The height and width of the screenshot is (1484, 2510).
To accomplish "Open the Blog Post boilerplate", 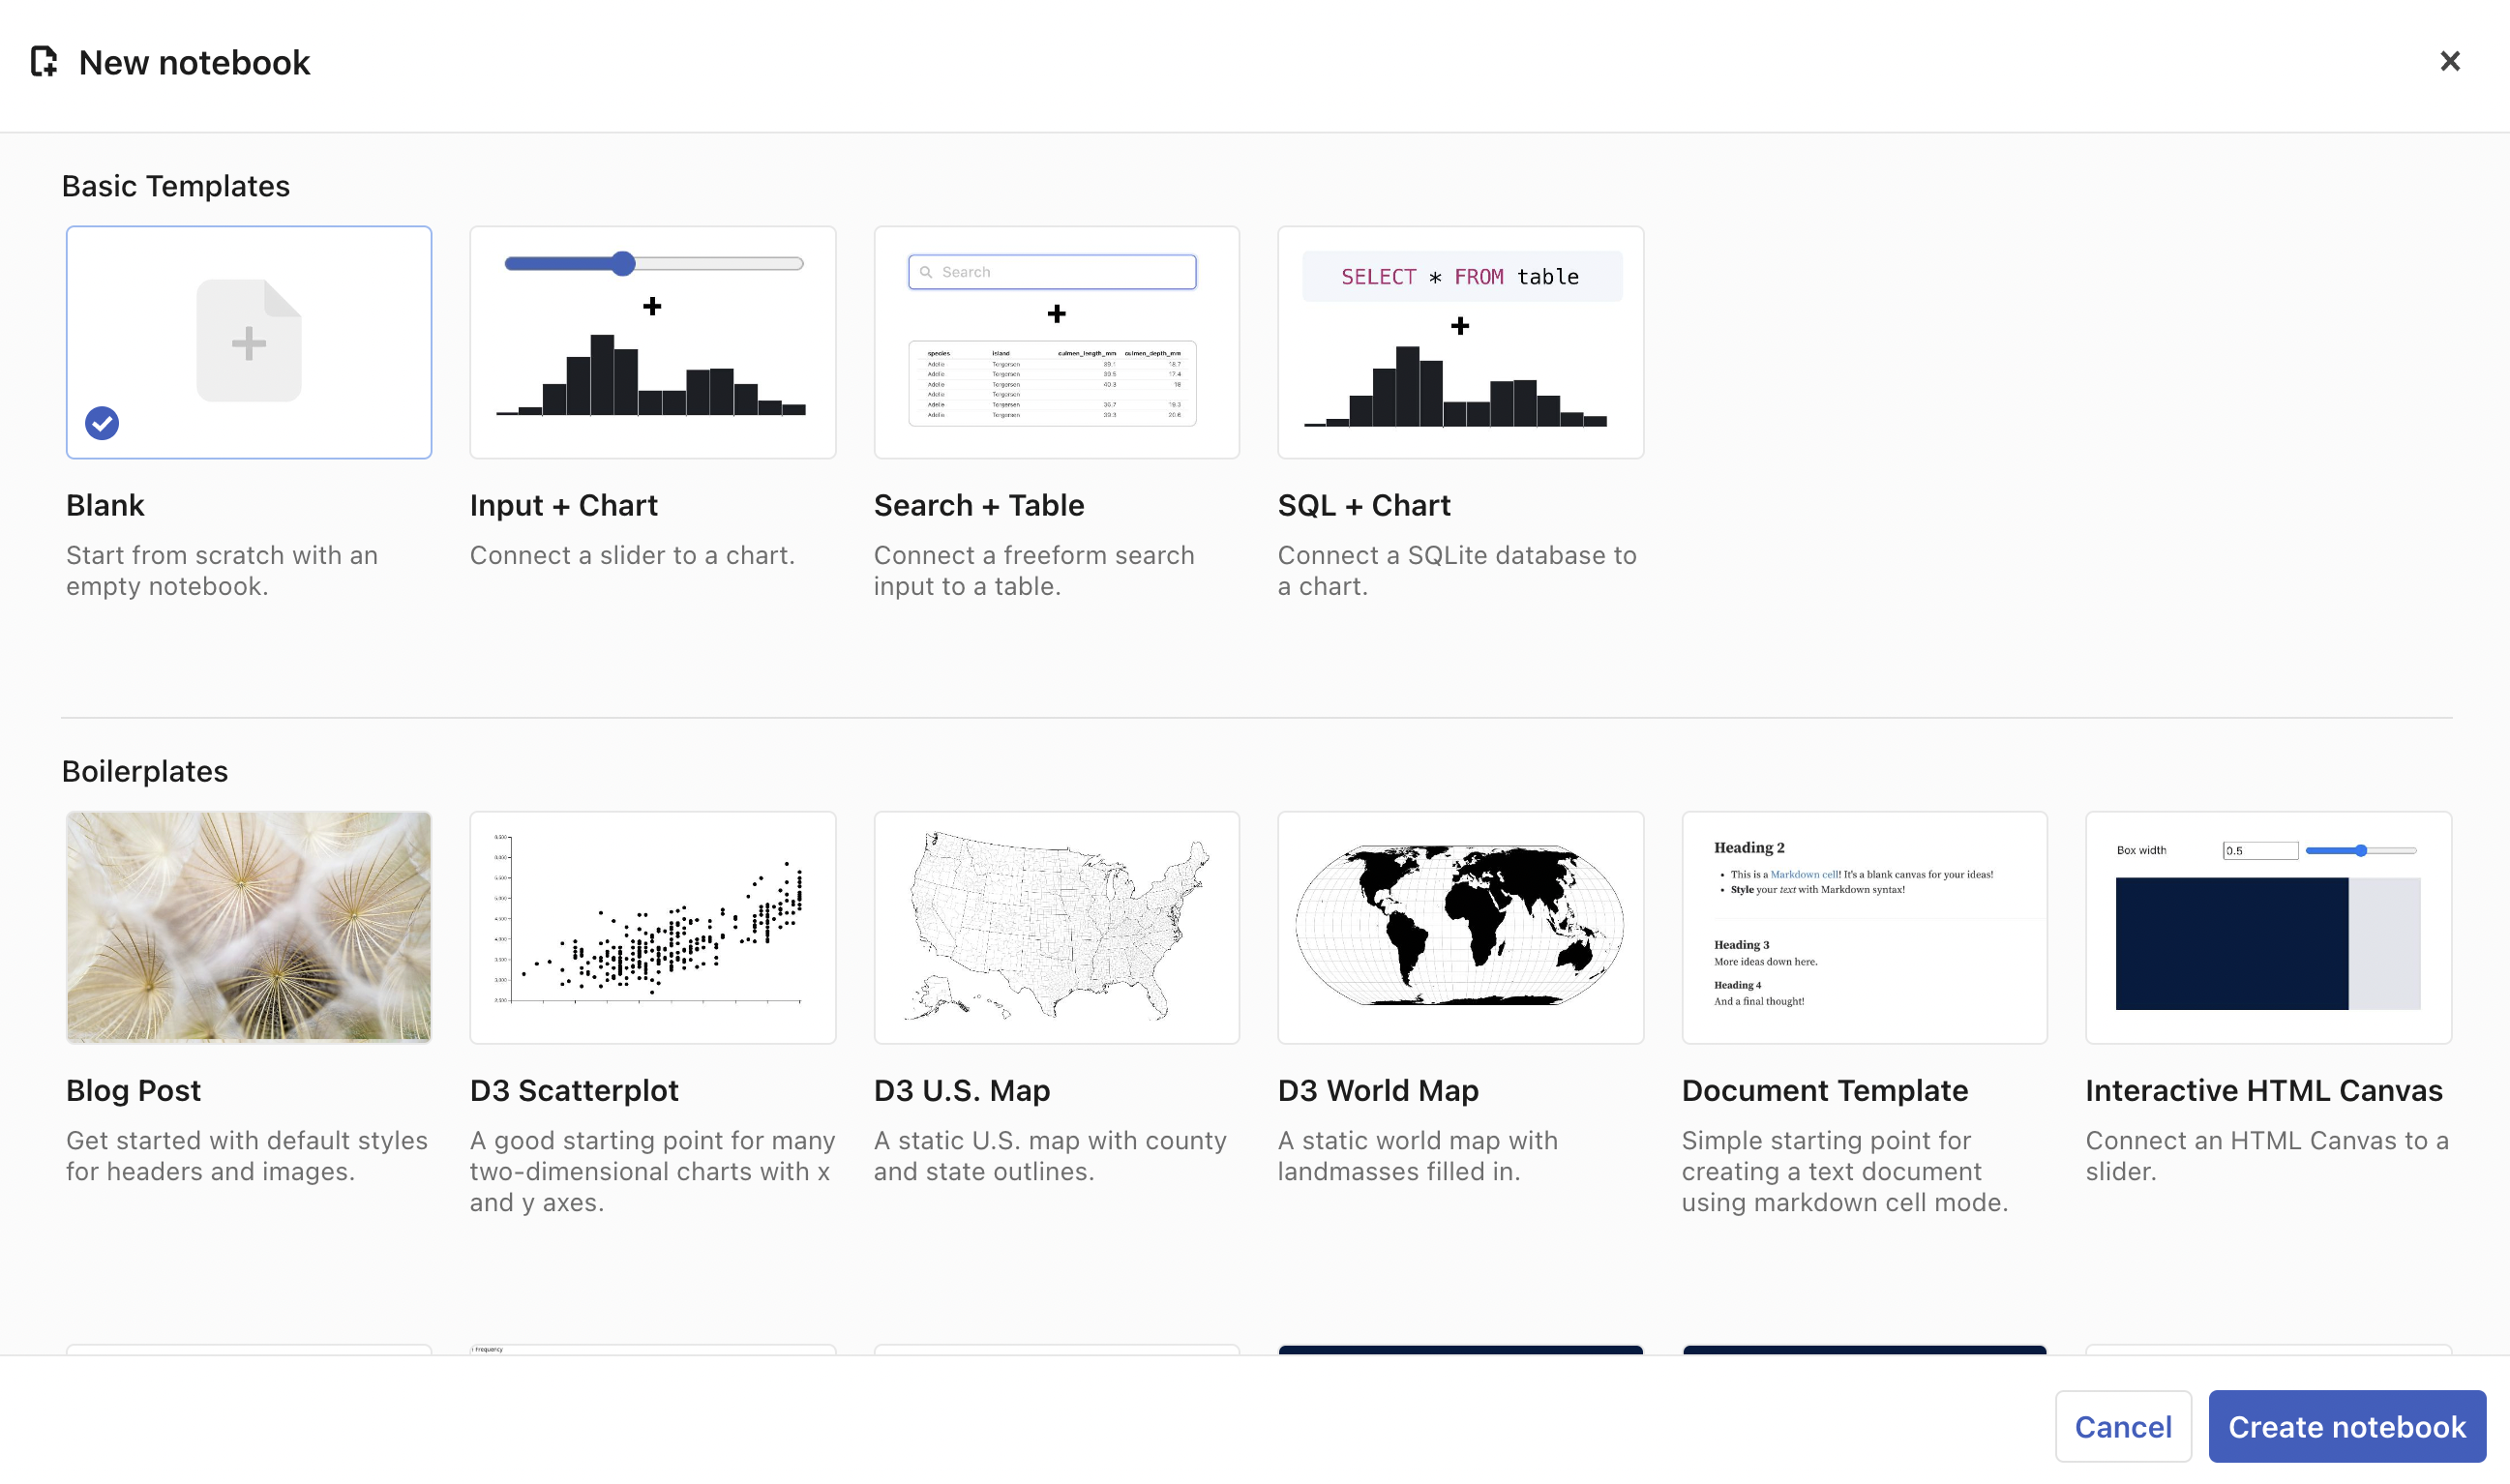I will pos(248,927).
